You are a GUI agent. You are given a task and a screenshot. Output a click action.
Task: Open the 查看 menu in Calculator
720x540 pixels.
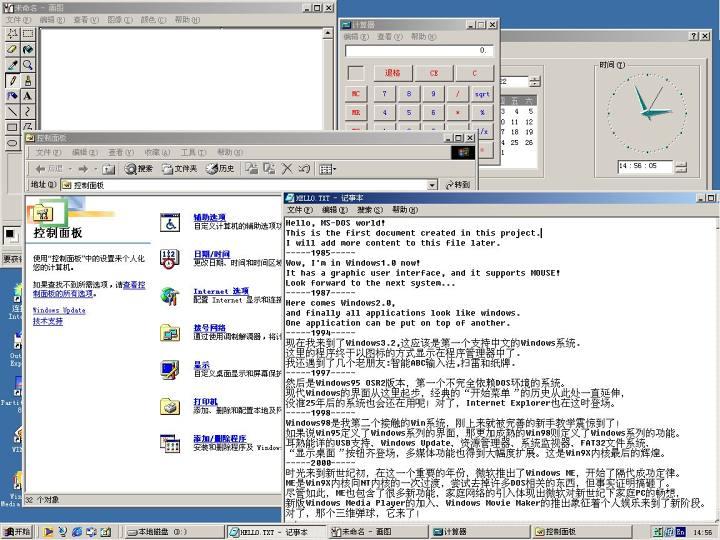tap(389, 37)
